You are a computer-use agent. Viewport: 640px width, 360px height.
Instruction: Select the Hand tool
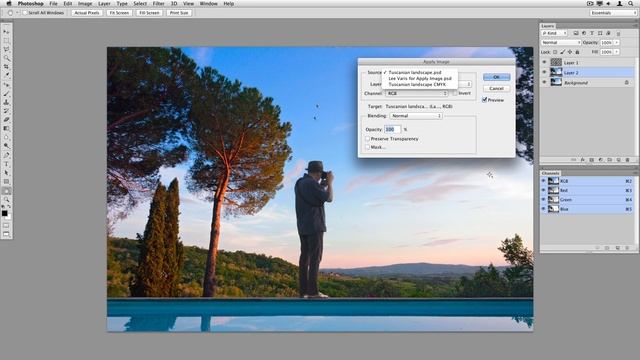click(7, 191)
